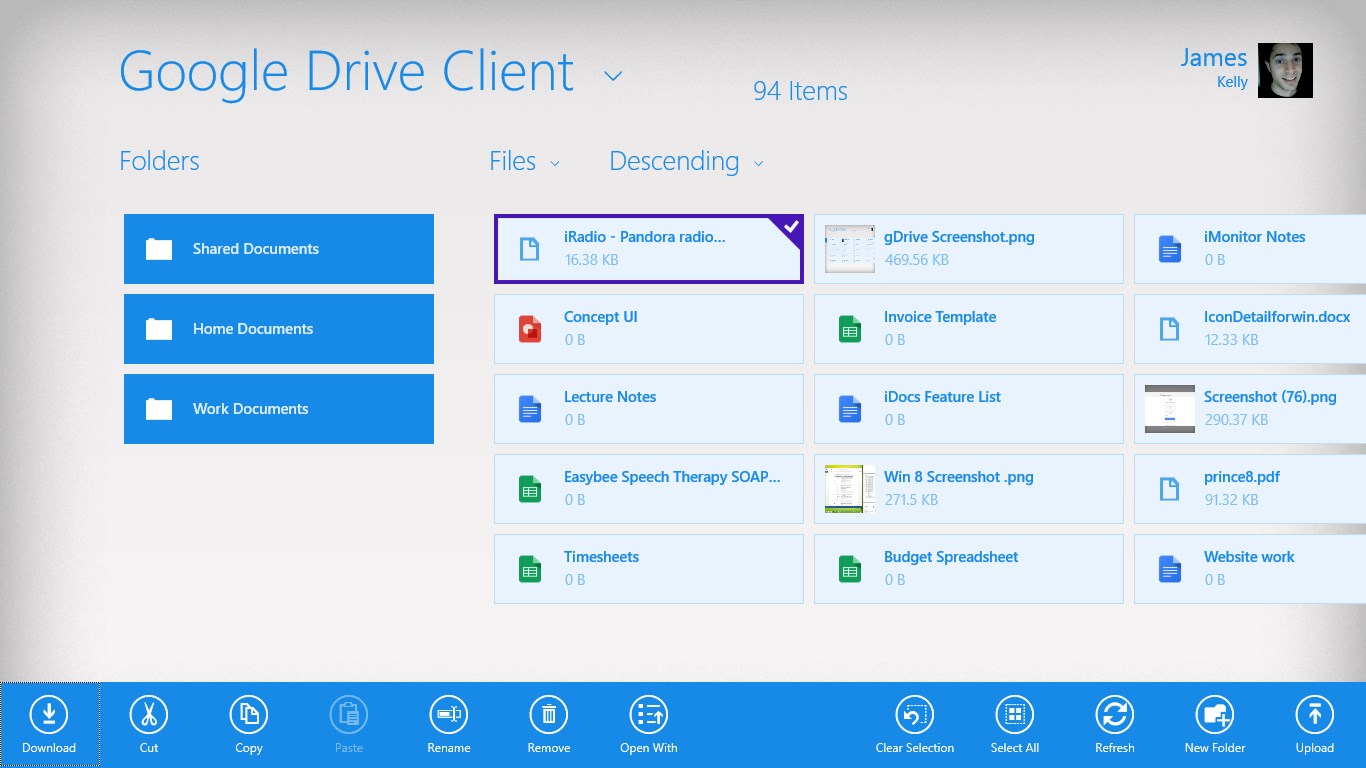This screenshot has width=1366, height=768.
Task: Click the 94 Items count label
Action: (800, 91)
